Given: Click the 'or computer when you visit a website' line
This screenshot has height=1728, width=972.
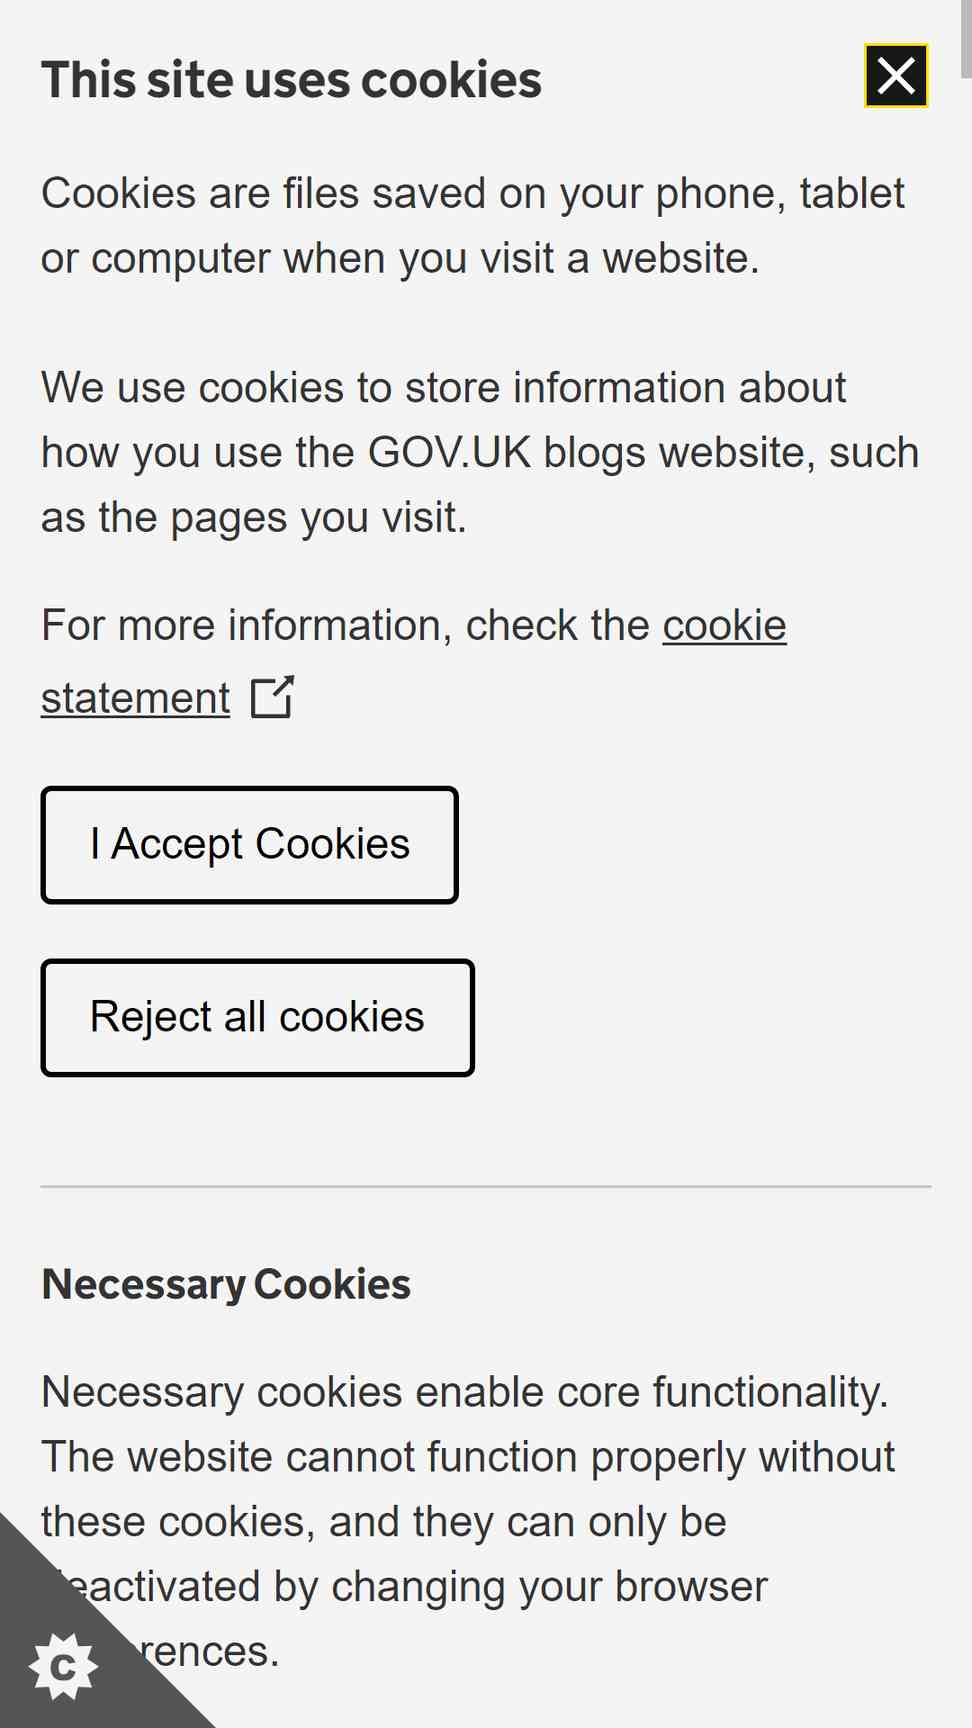Looking at the screenshot, I should click(x=400, y=259).
